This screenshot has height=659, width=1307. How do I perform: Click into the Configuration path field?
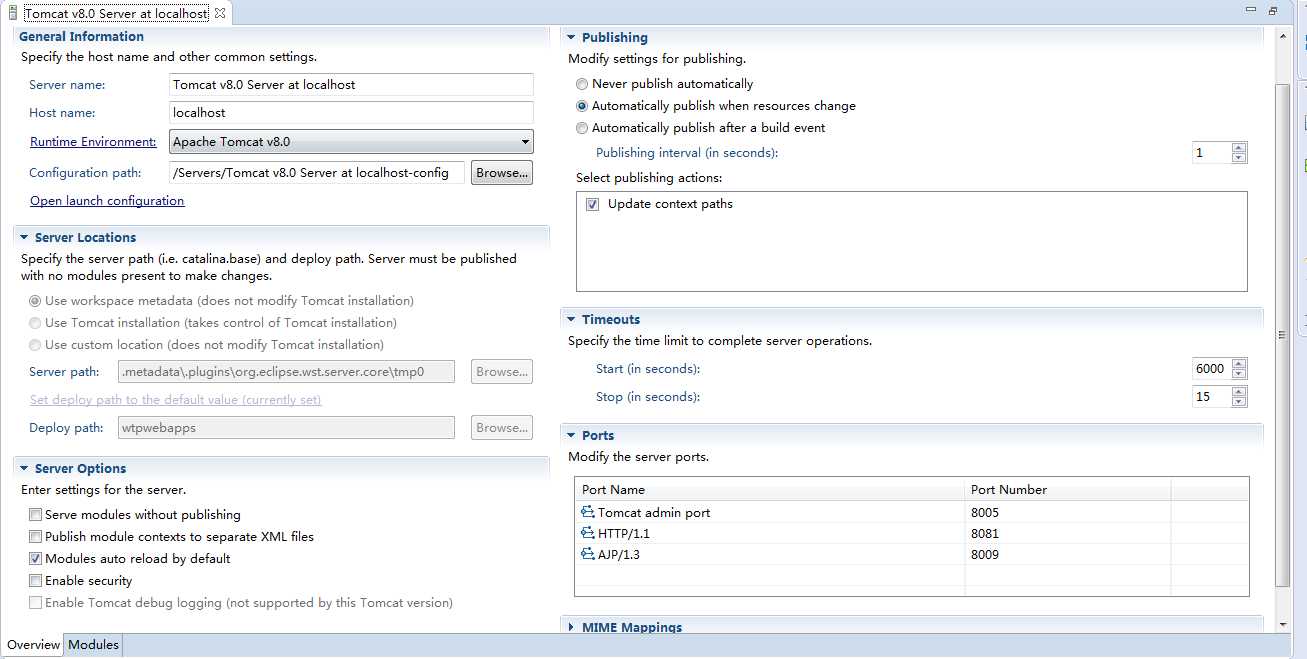pos(317,173)
